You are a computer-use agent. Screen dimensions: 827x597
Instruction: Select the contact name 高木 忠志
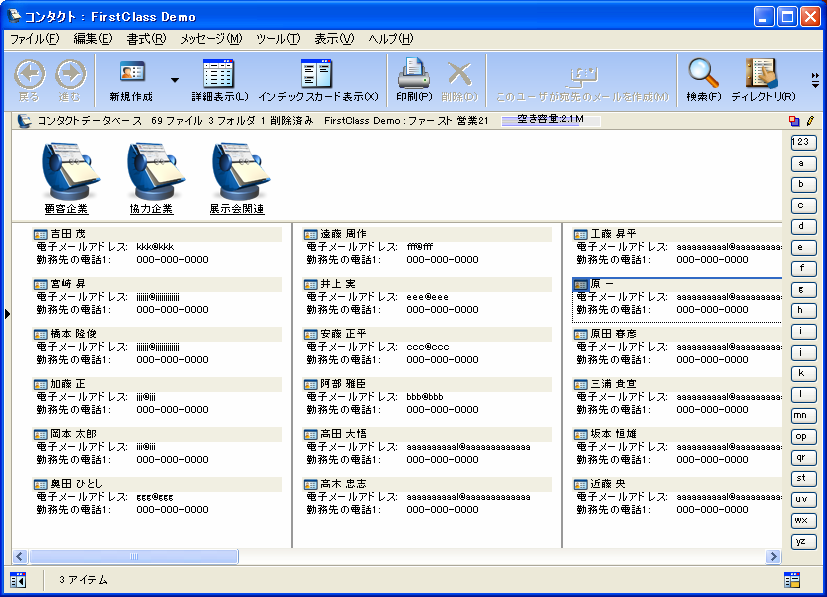pos(343,484)
